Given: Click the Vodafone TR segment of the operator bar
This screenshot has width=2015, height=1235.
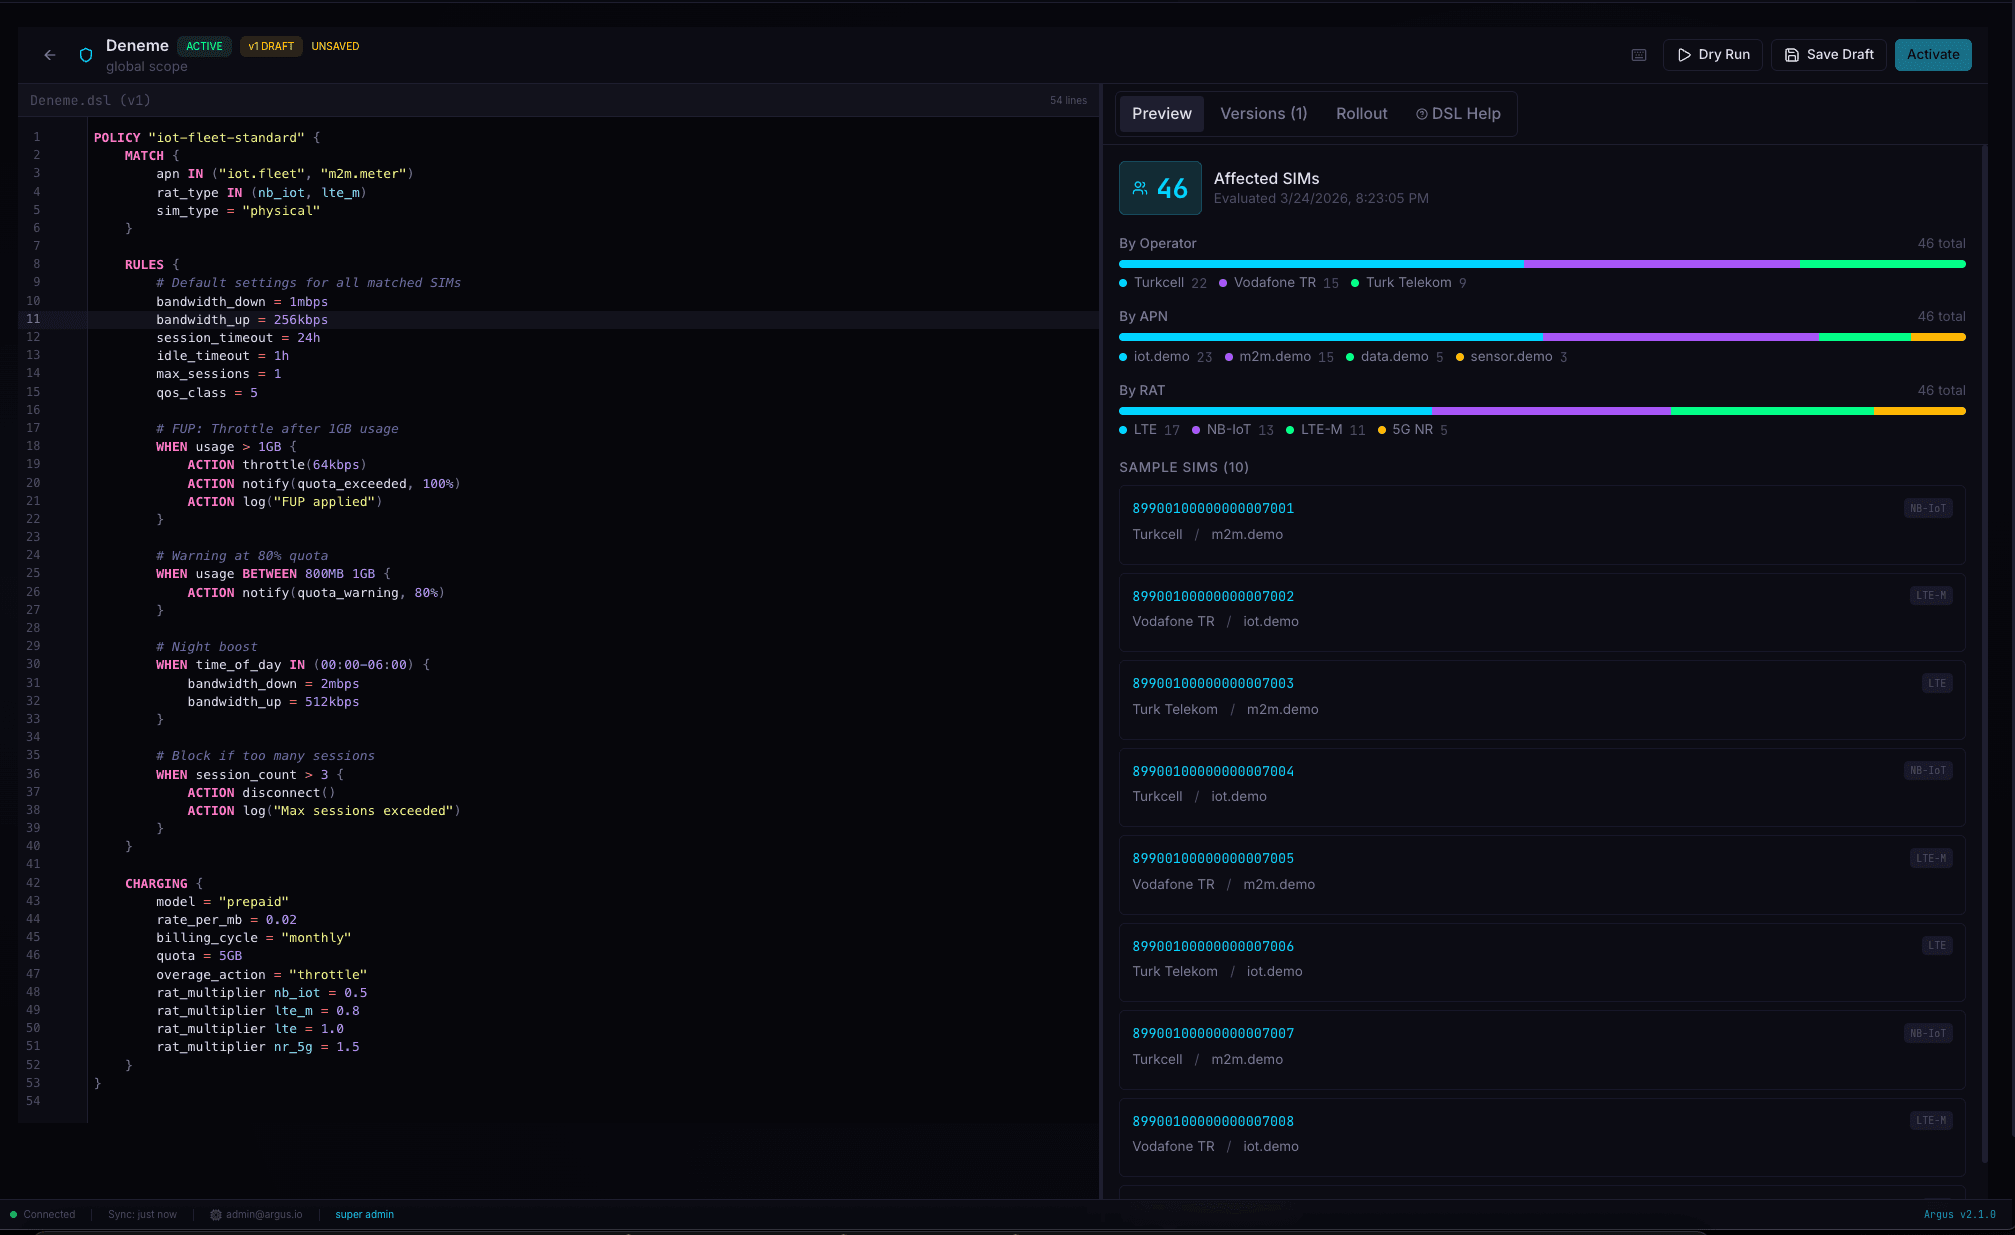Looking at the screenshot, I should [1660, 263].
